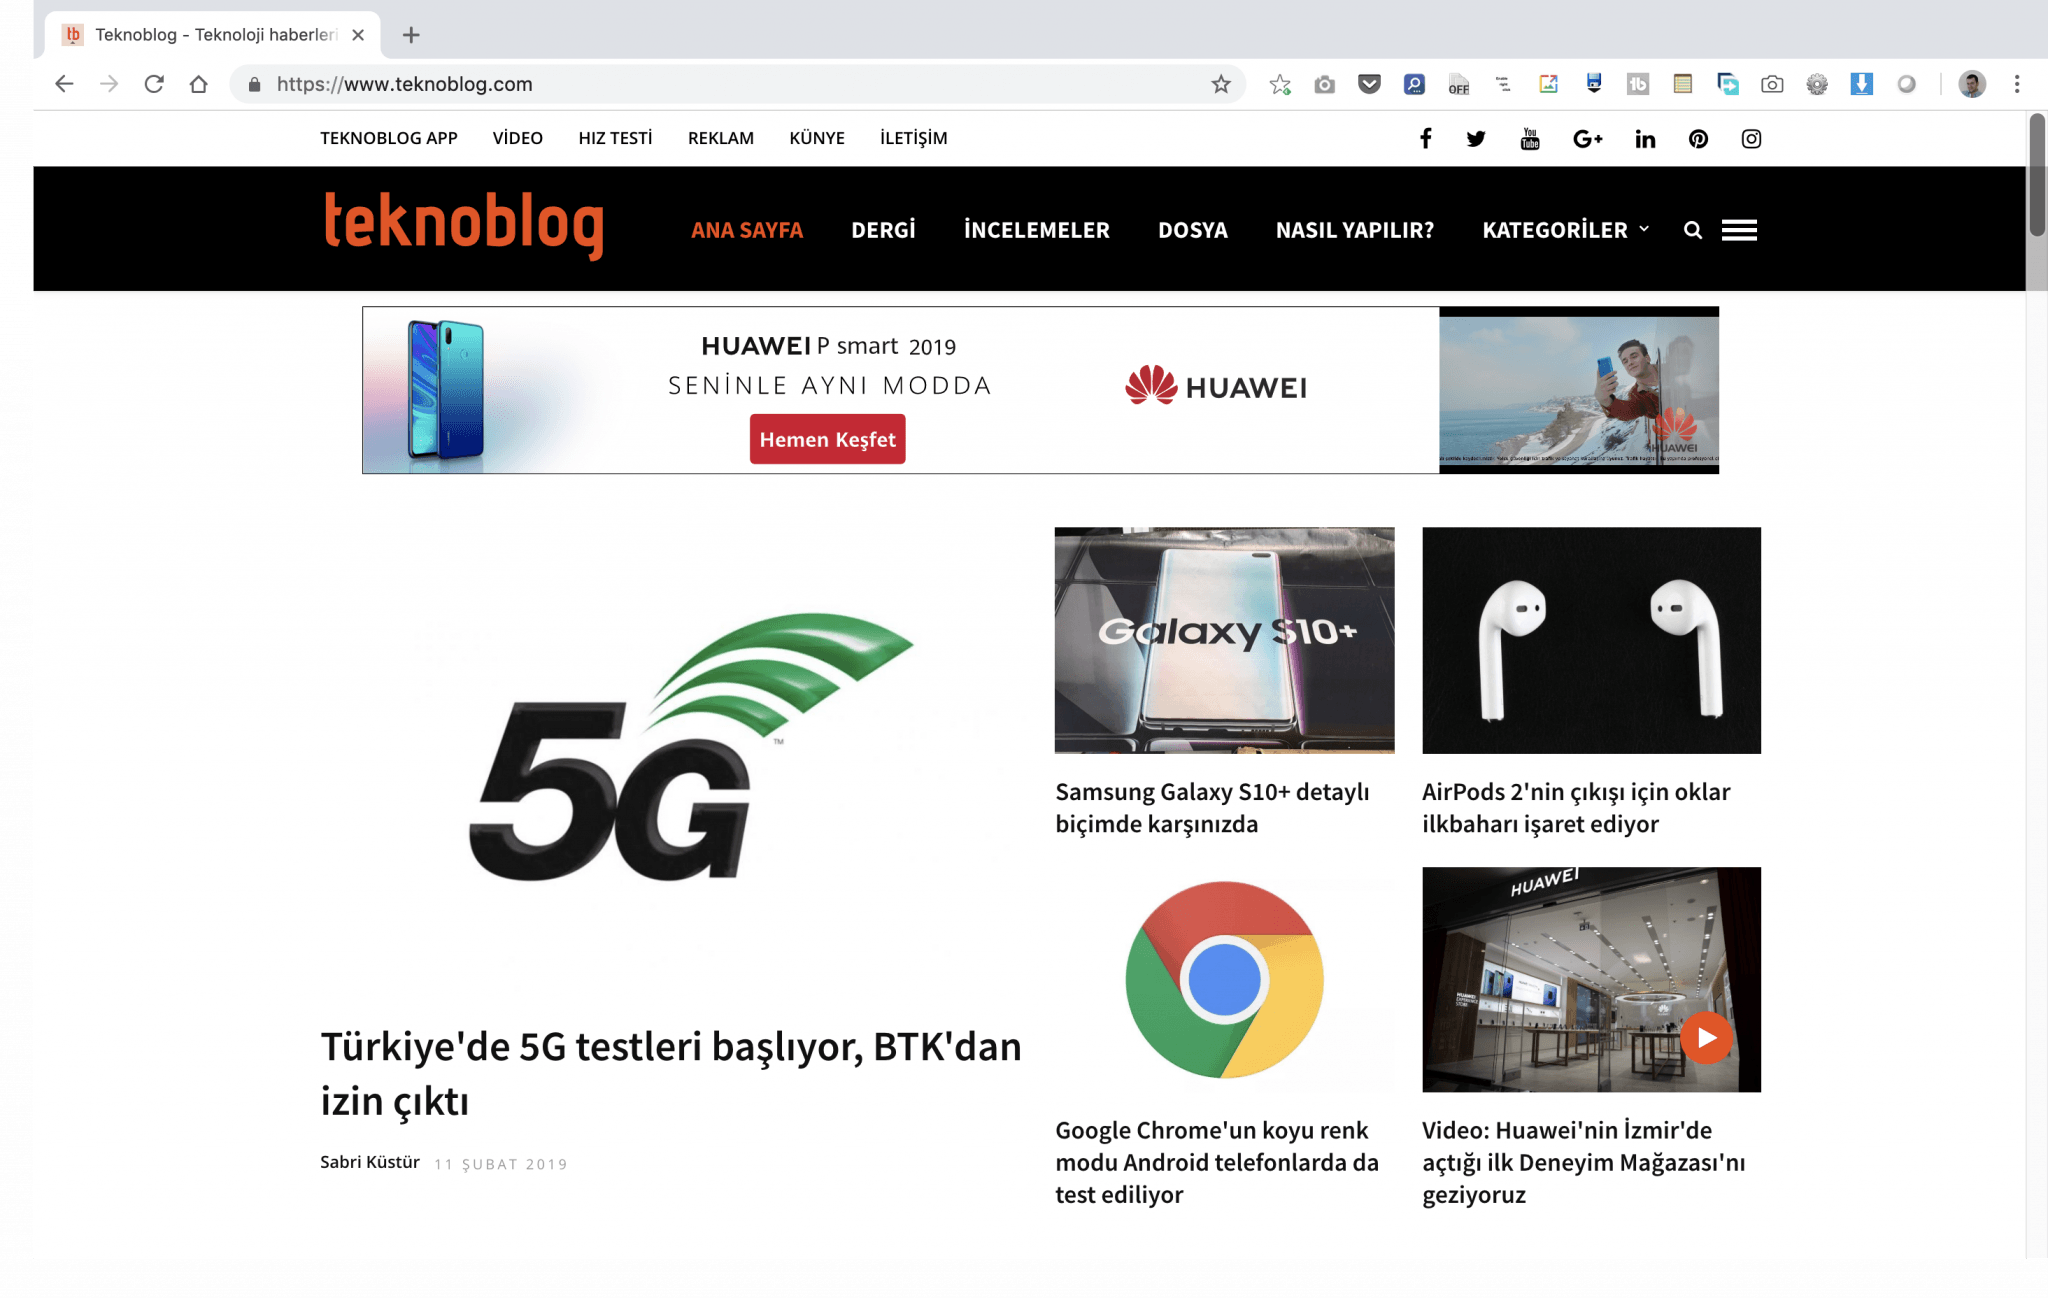This screenshot has width=2048, height=1298.
Task: Open Teknoblog's Facebook page icon
Action: pyautogui.click(x=1425, y=139)
